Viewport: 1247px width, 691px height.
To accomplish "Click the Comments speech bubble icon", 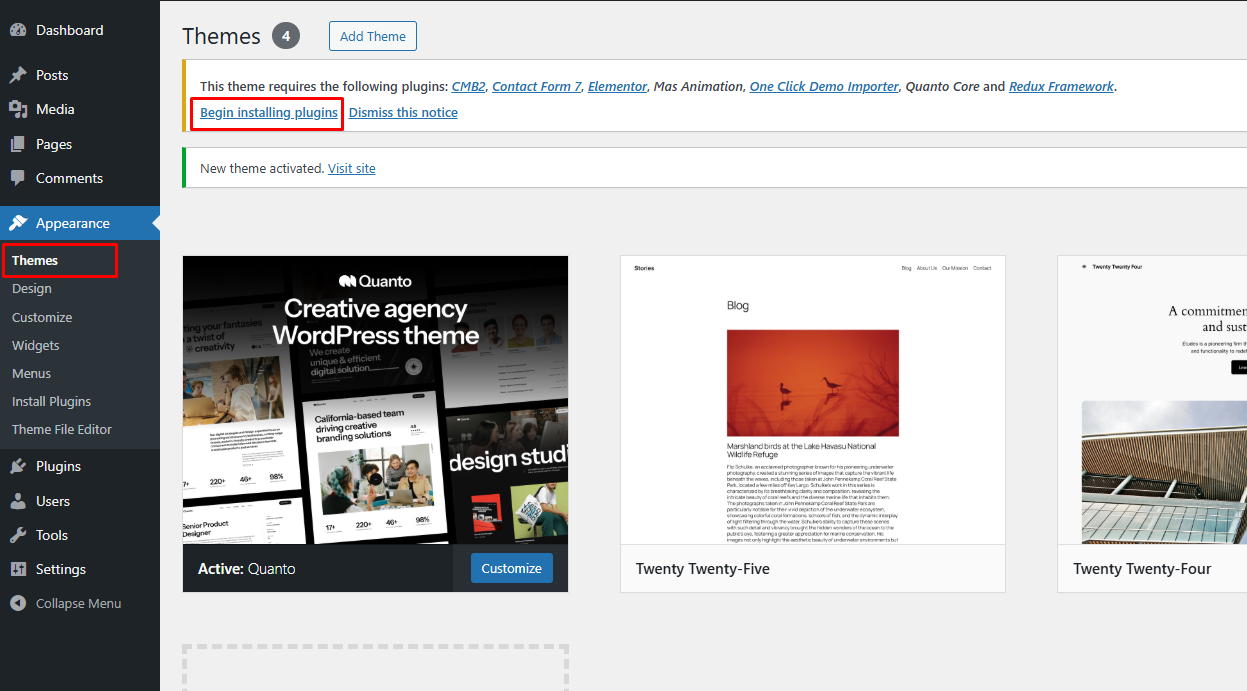I will coord(18,178).
